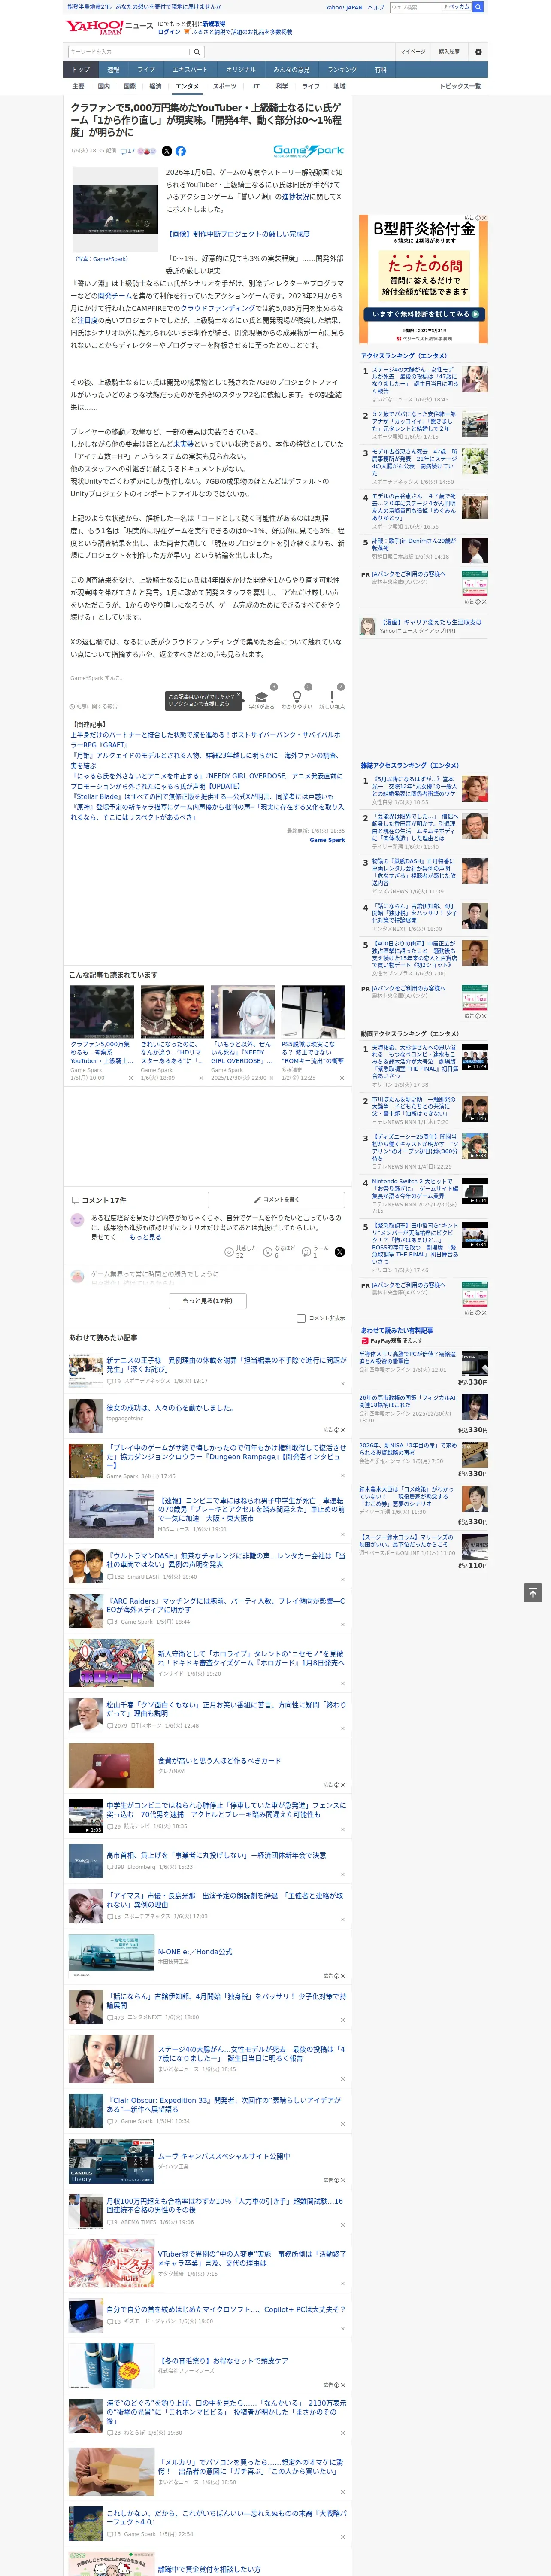This screenshot has width=551, height=2576.
Task: Open the 松山千春 article link
Action: click(x=226, y=1709)
